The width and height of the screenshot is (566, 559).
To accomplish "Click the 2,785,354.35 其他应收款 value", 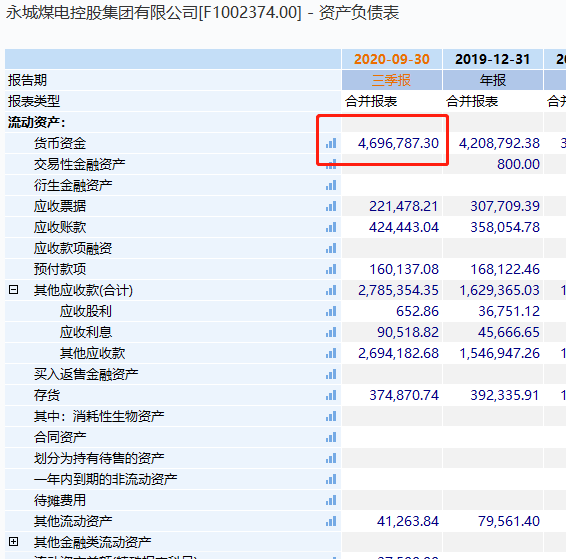I will 398,290.
